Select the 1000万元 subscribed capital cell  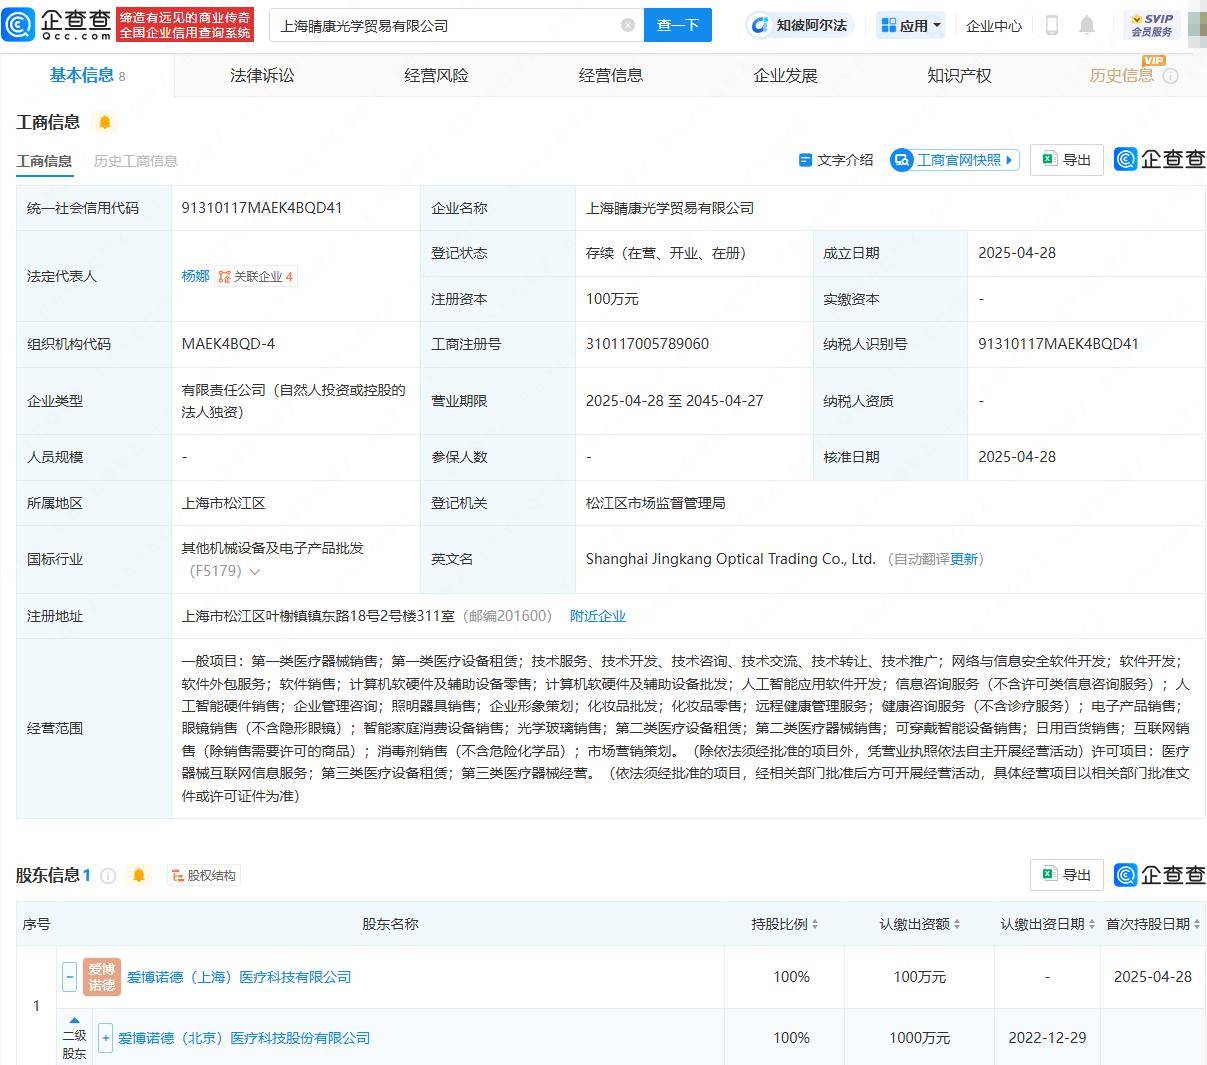point(919,1038)
